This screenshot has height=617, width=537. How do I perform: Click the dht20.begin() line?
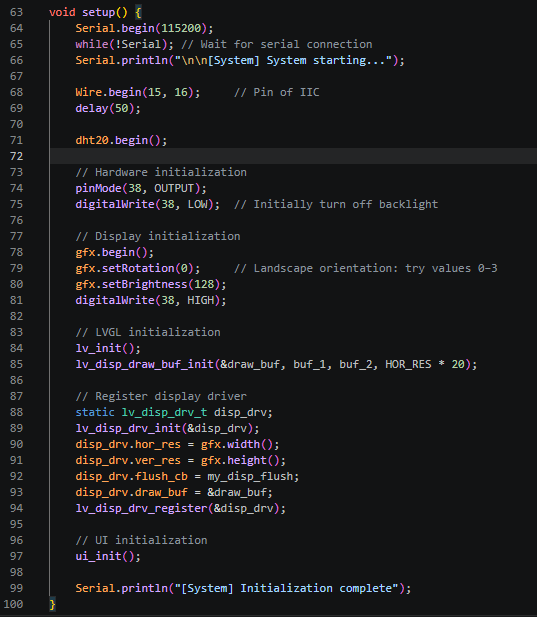[121, 140]
